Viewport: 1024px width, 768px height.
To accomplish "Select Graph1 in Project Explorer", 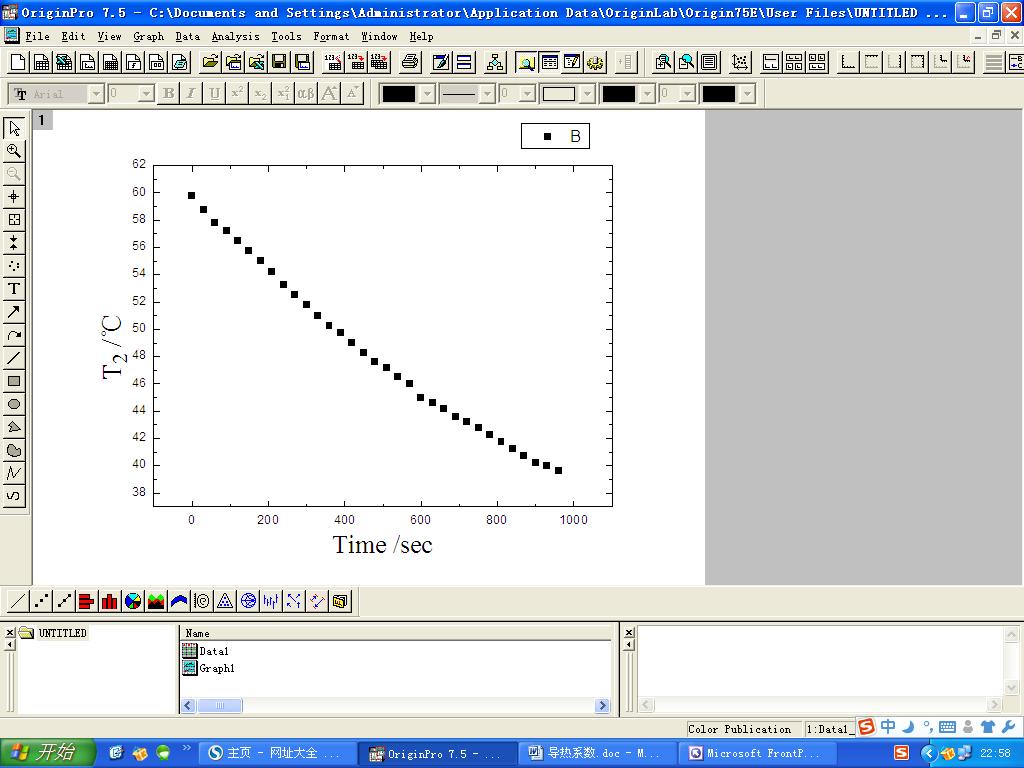I will click(x=208, y=668).
